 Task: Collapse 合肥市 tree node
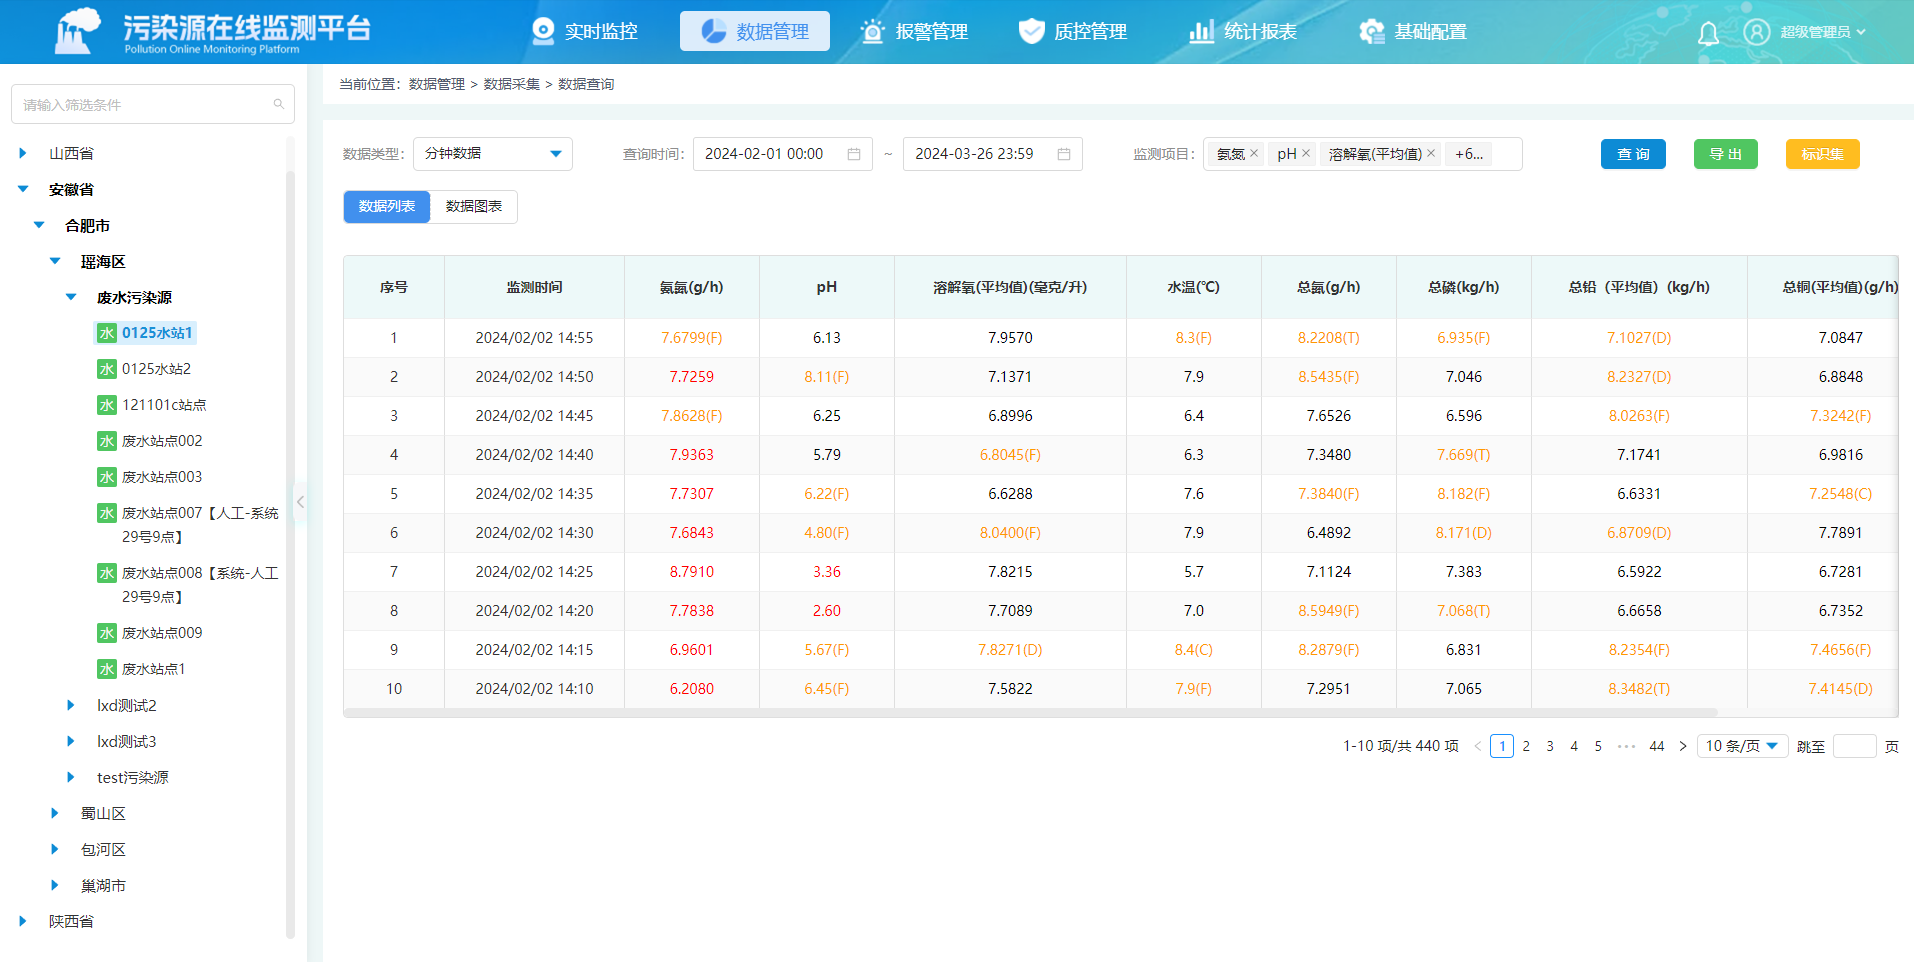click(39, 225)
